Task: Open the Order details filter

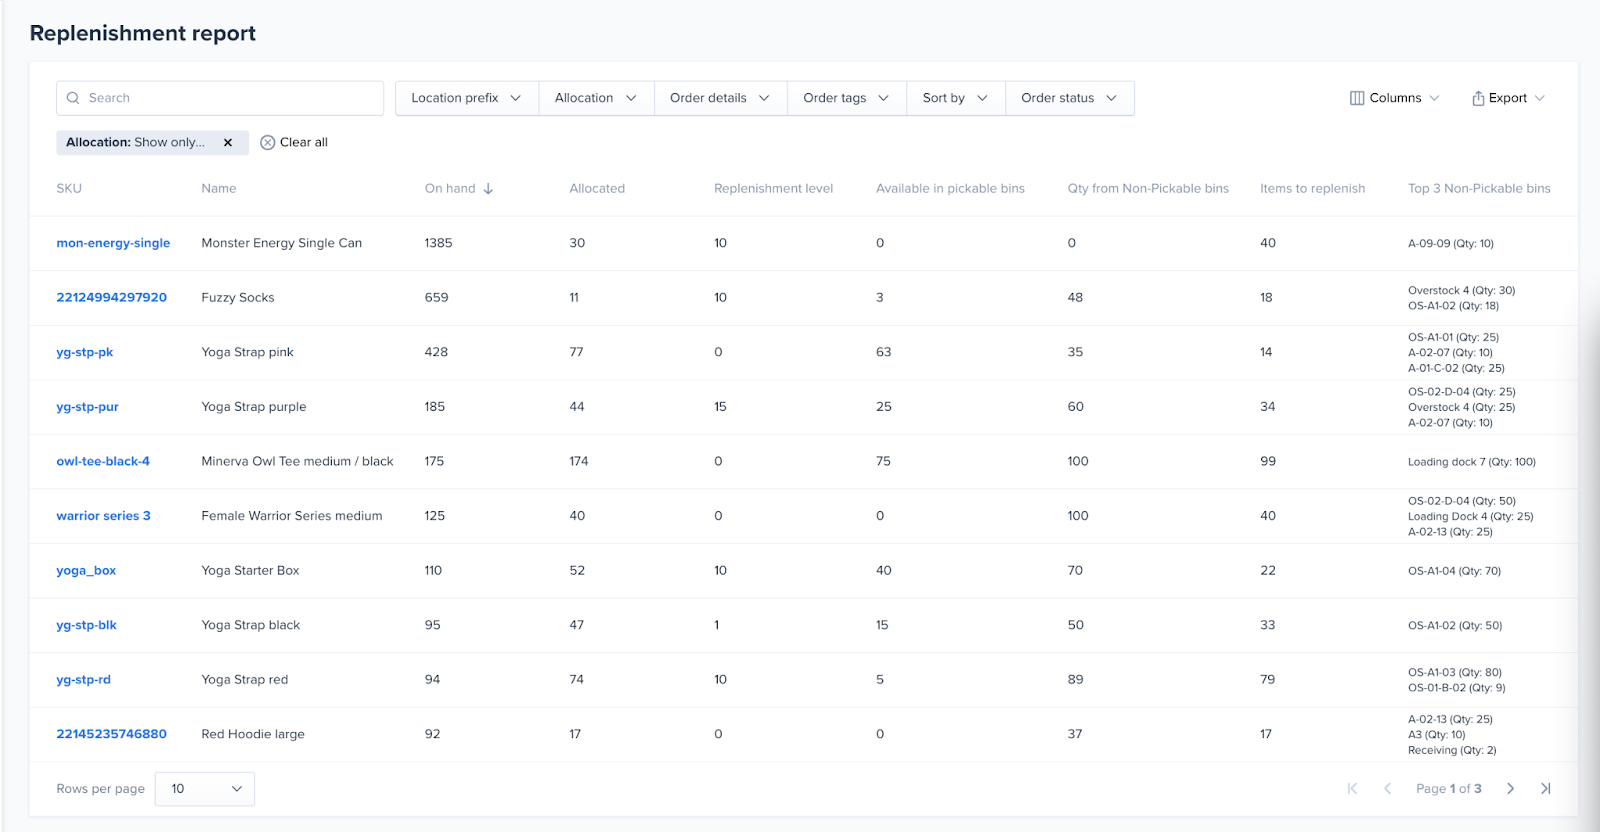Action: [720, 98]
